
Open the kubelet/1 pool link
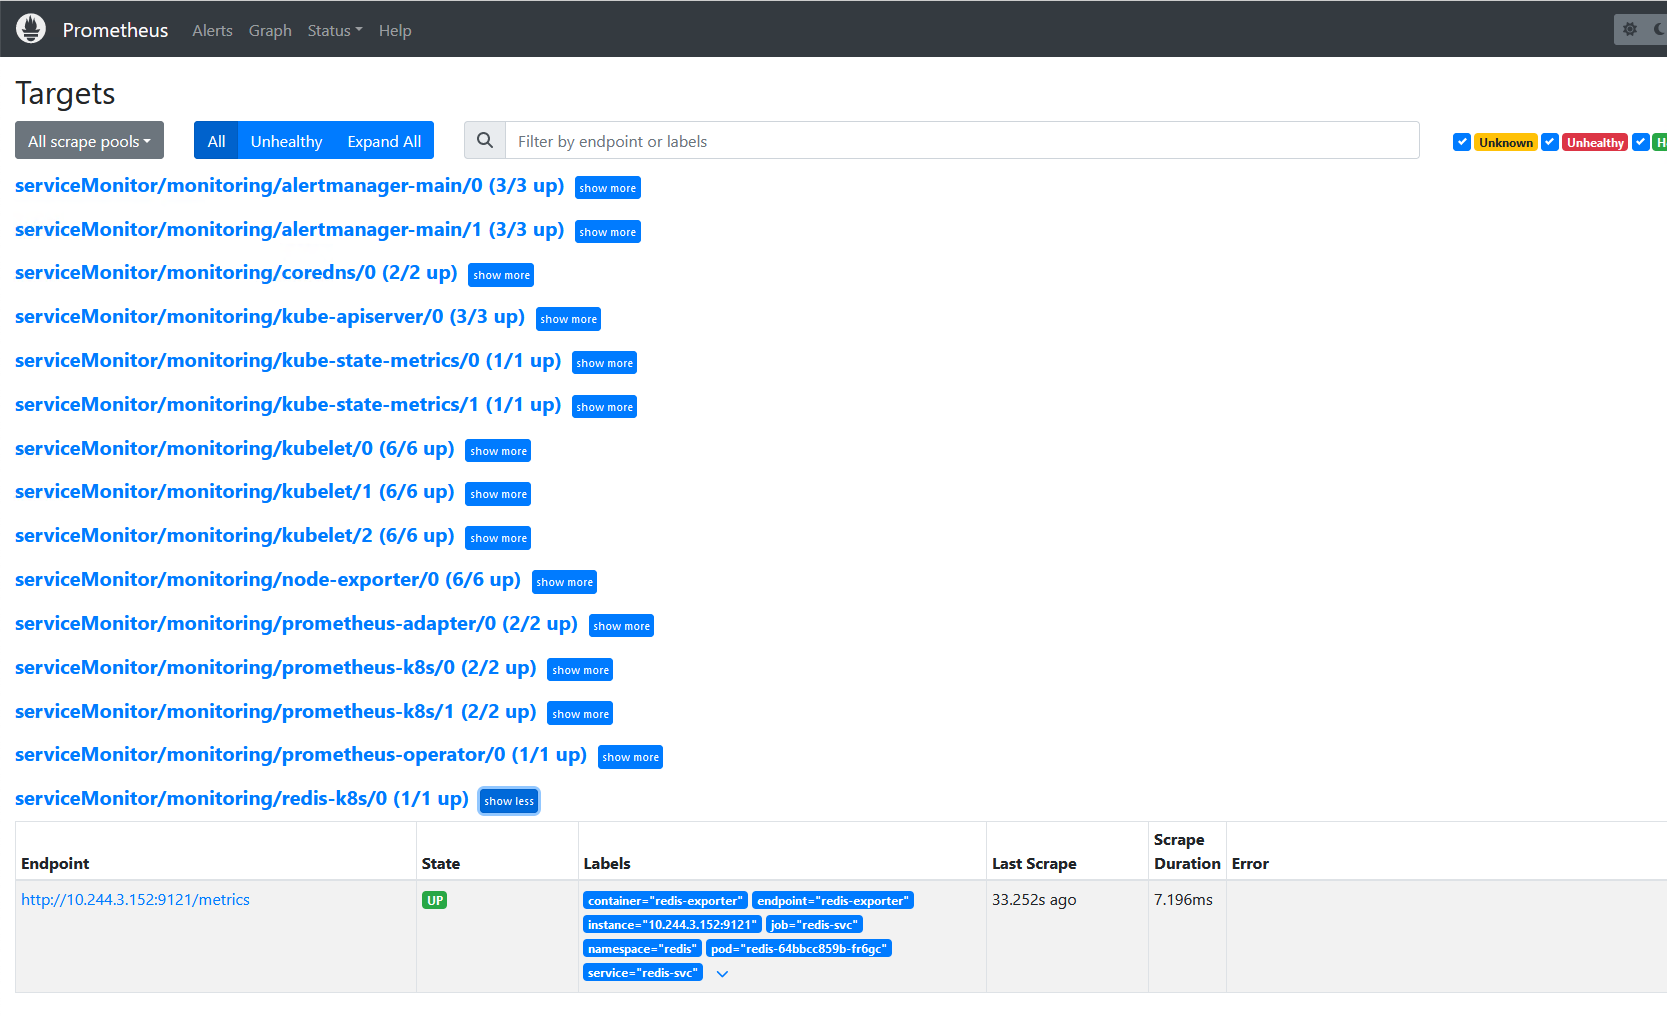(235, 492)
